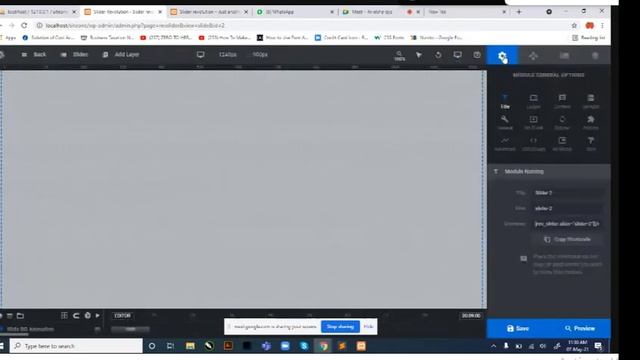The width and height of the screenshot is (640, 360).
Task: Open Zoom from the taskbar
Action: click(285, 346)
